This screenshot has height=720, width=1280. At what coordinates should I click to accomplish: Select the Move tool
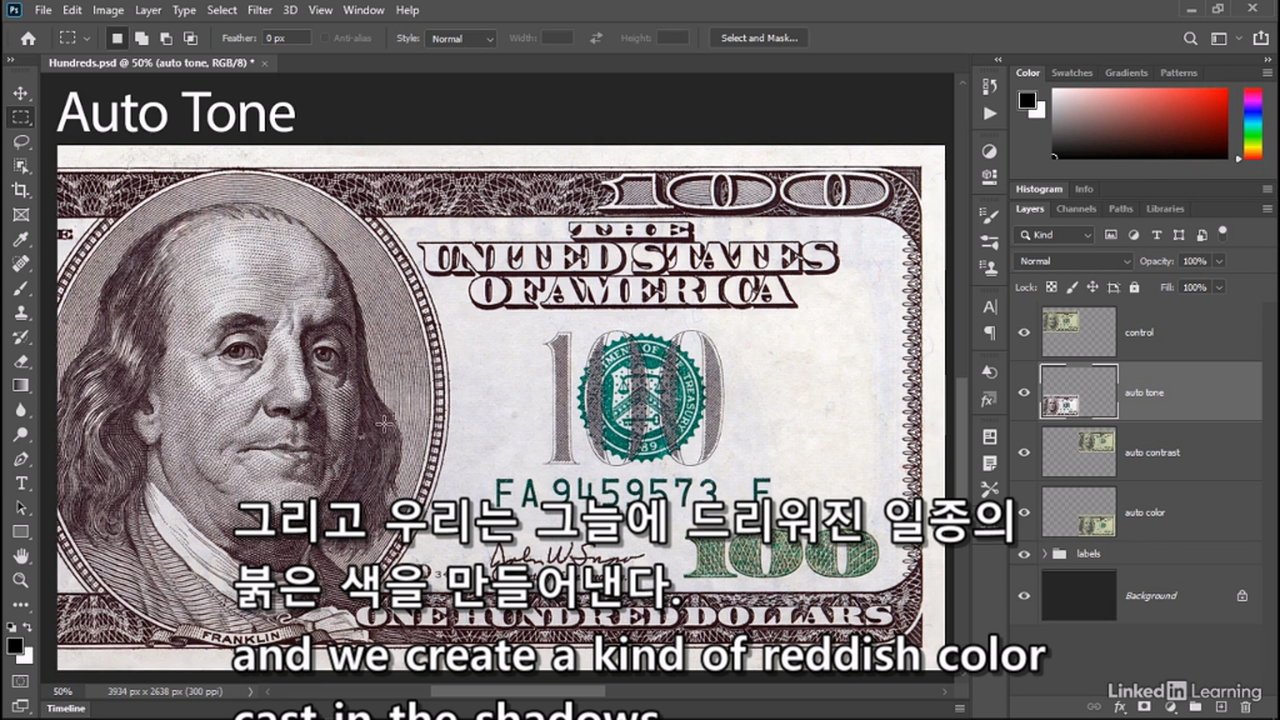tap(21, 93)
